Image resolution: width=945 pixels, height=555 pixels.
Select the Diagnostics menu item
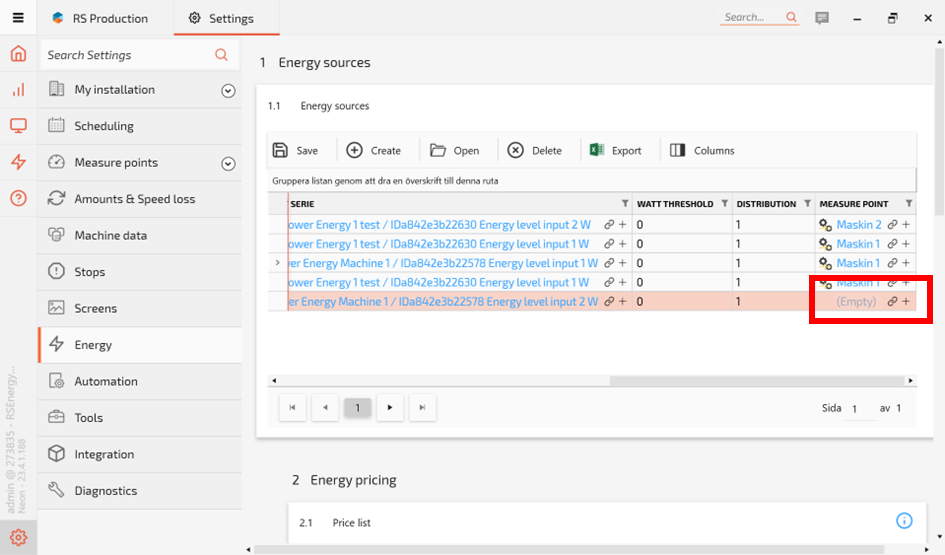pos(105,491)
